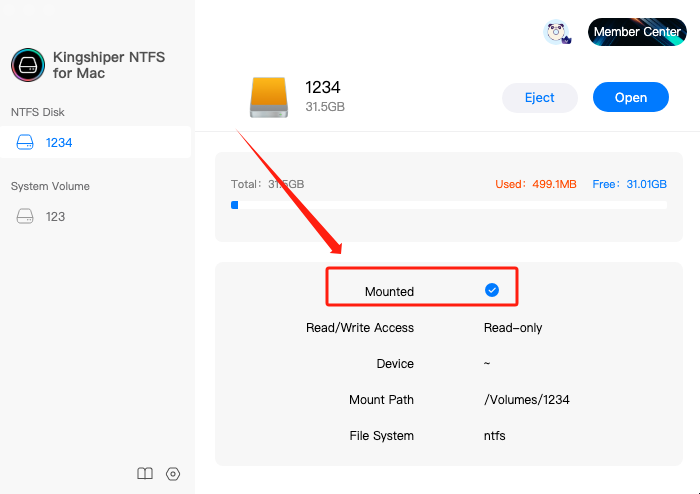The width and height of the screenshot is (700, 494).
Task: Click the disk icon beside 1234 in sidebar
Action: coord(25,142)
